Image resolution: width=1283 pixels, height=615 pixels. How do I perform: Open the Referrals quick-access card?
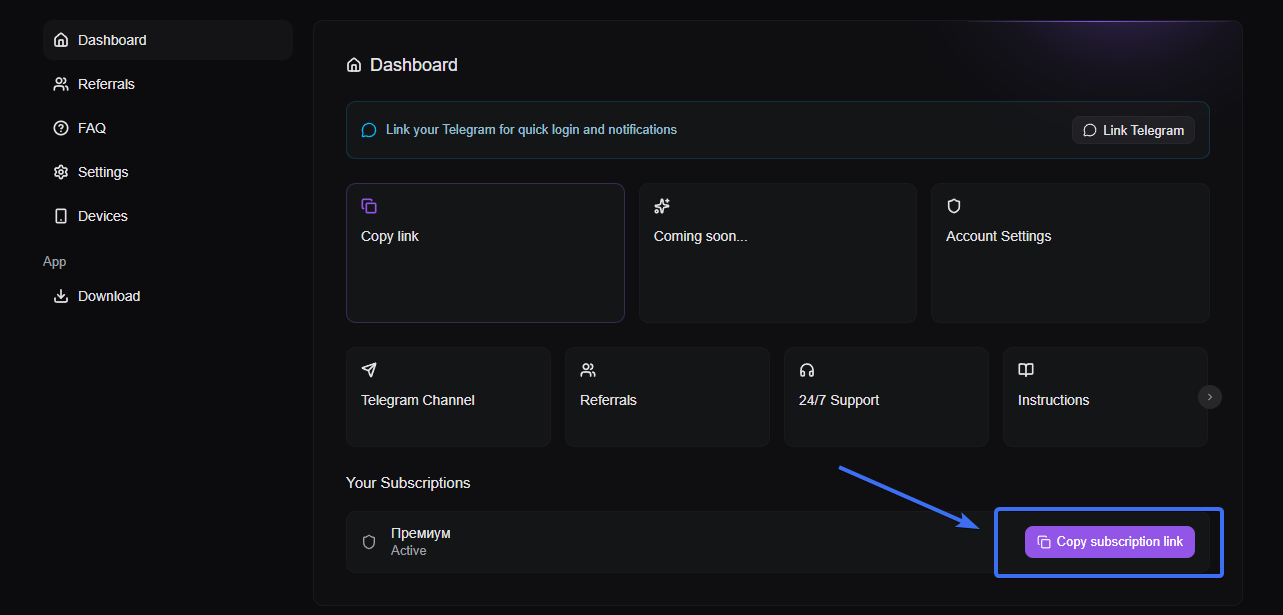pos(667,397)
